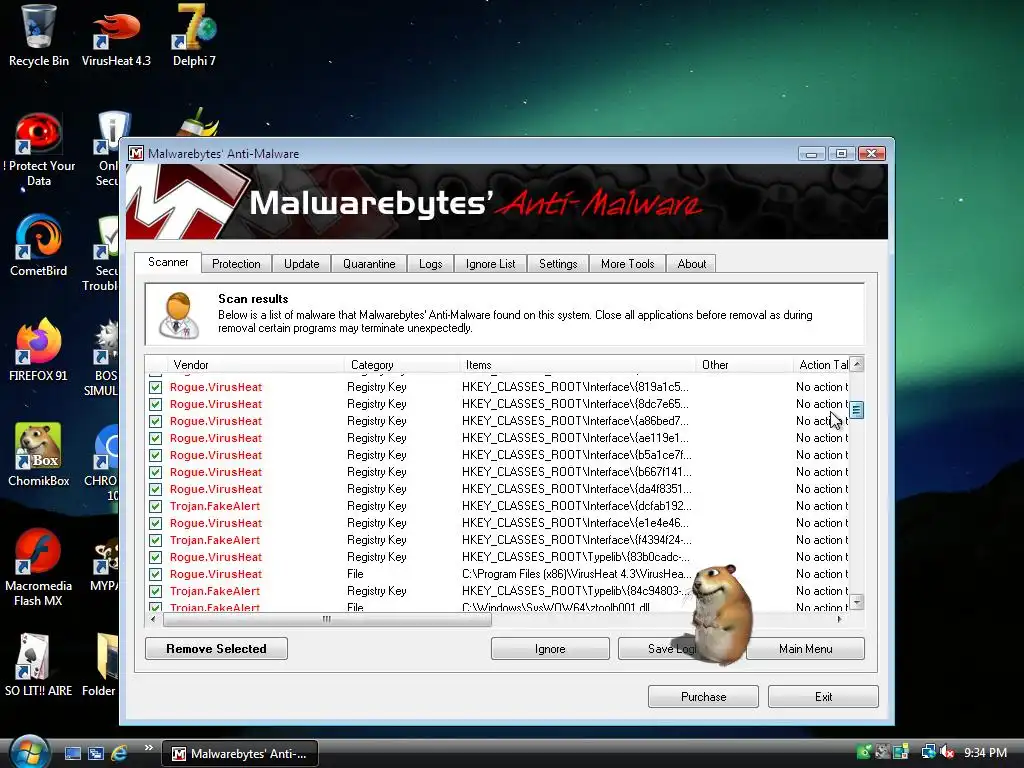Toggle the checkbox for the VirusHeat 4.3 file row
This screenshot has height=768, width=1024.
click(155, 574)
